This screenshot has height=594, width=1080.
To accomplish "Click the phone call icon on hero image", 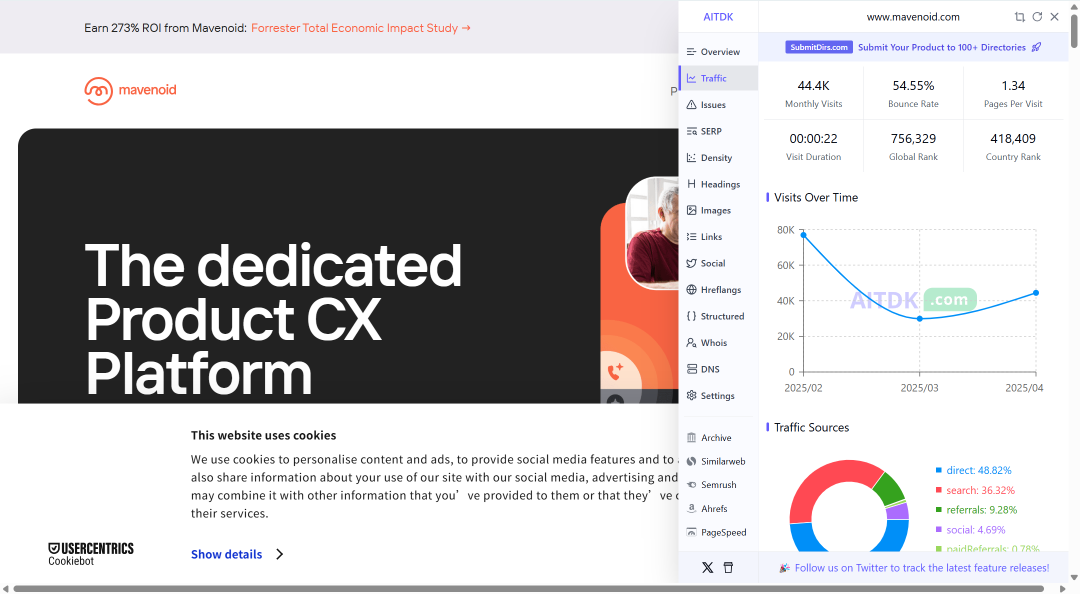I will pyautogui.click(x=615, y=371).
